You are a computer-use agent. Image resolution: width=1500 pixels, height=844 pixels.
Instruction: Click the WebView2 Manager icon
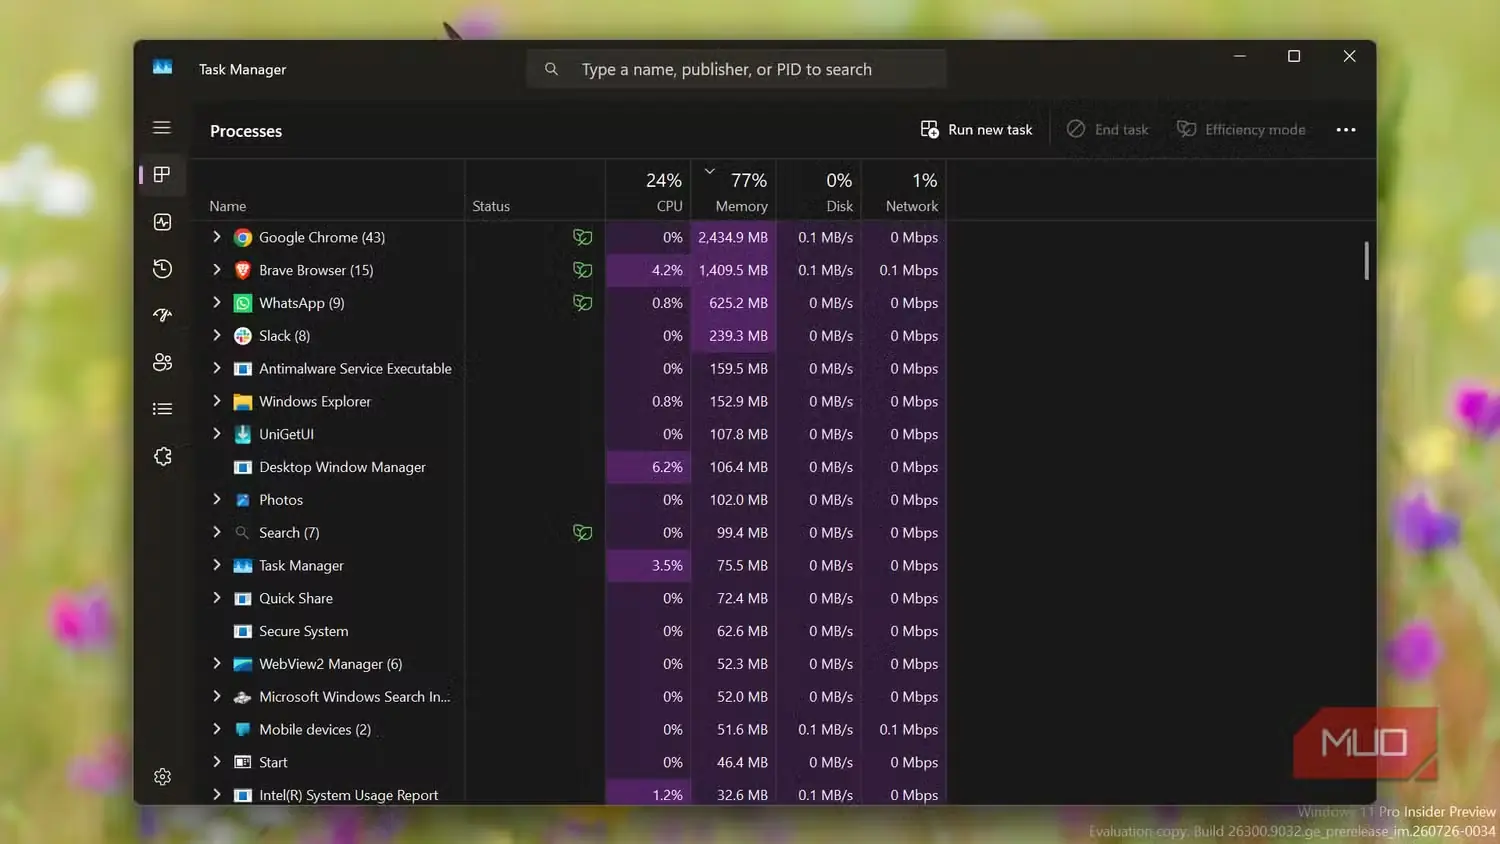242,664
